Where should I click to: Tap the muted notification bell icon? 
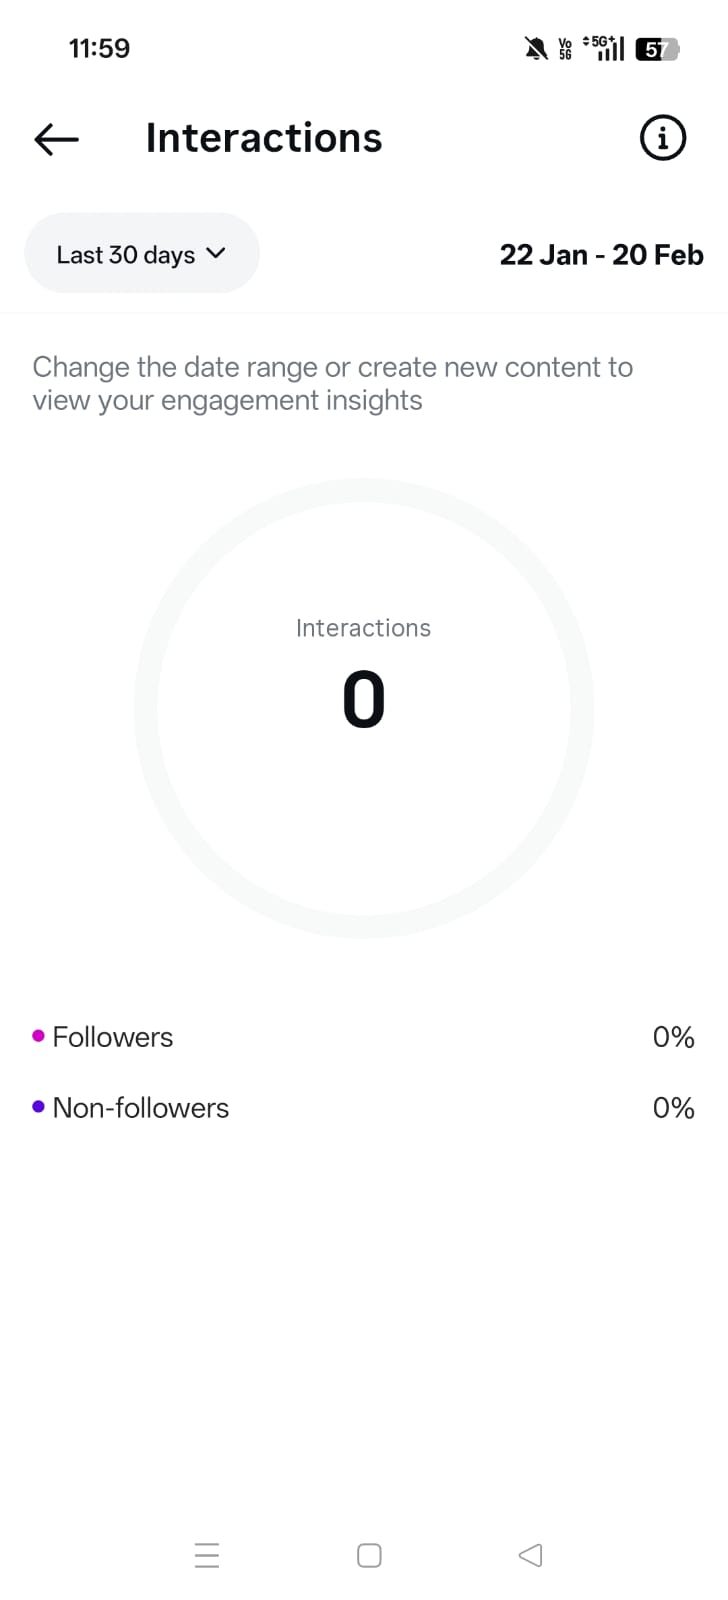(x=536, y=47)
